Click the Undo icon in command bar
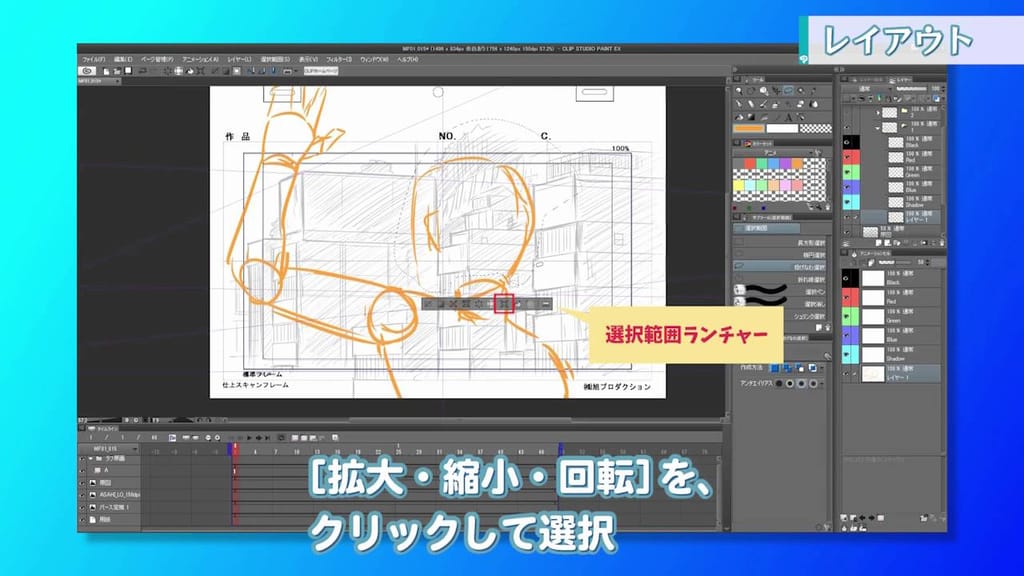Image resolution: width=1024 pixels, height=576 pixels. (142, 71)
